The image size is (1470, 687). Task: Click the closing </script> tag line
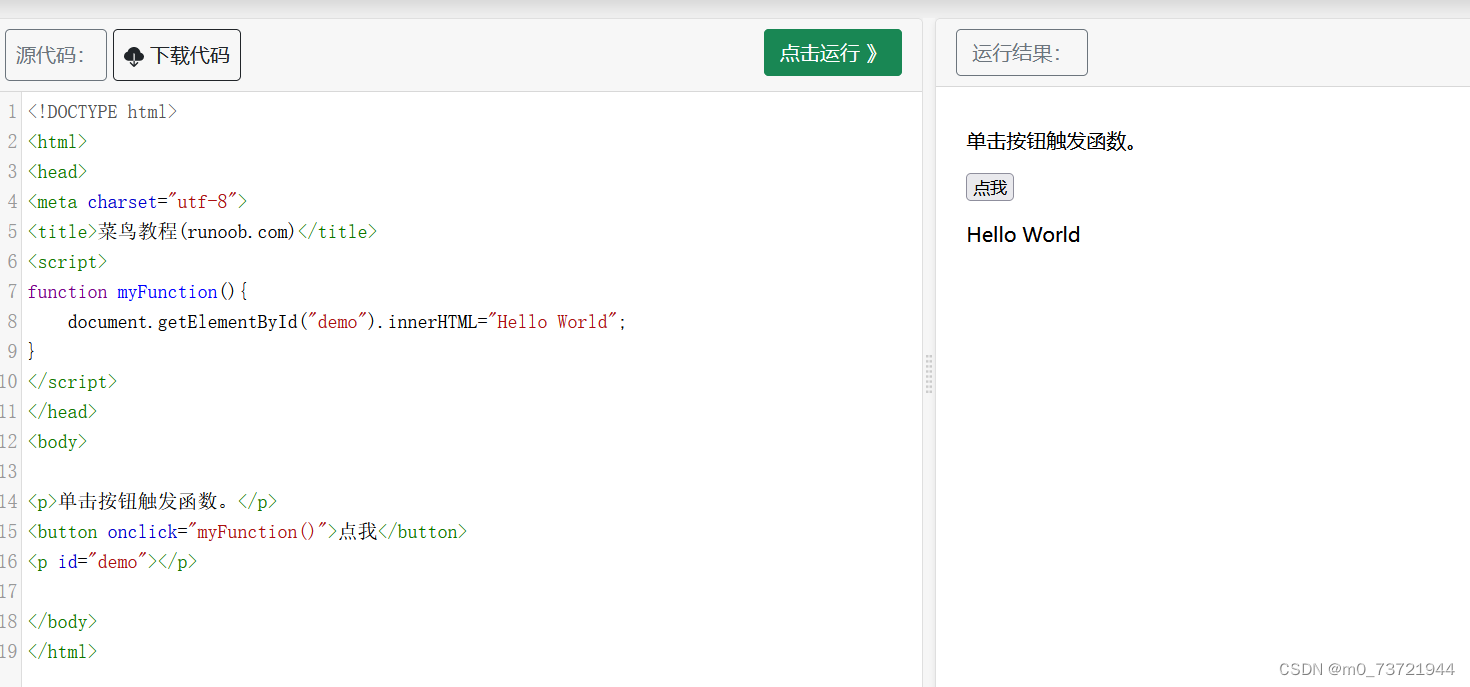[72, 382]
